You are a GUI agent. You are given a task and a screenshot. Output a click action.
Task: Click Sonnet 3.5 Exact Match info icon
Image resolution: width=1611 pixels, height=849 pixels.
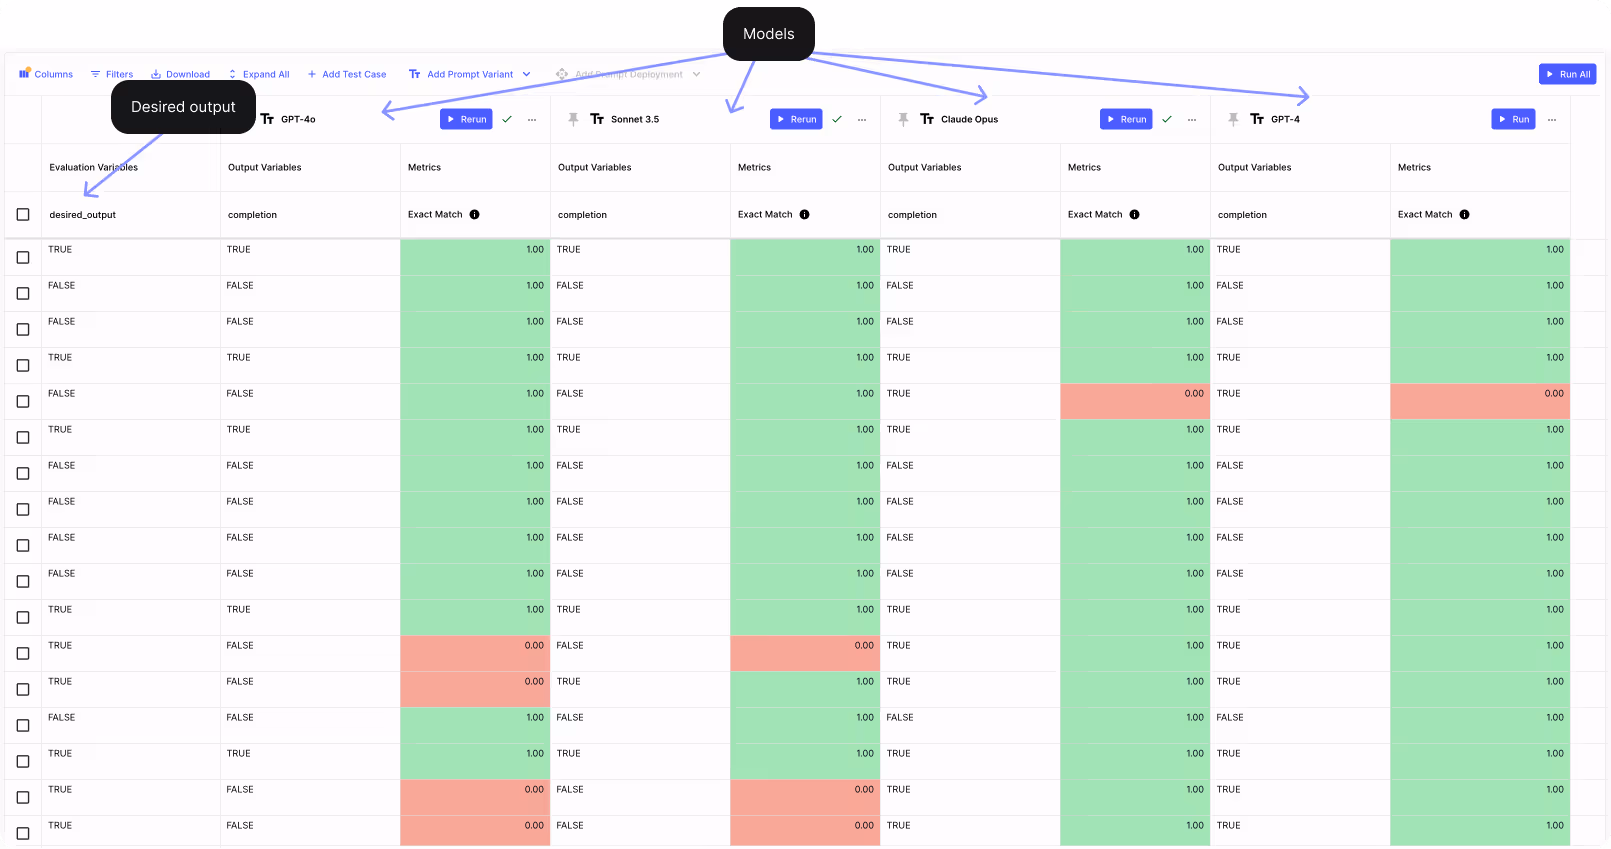805,214
